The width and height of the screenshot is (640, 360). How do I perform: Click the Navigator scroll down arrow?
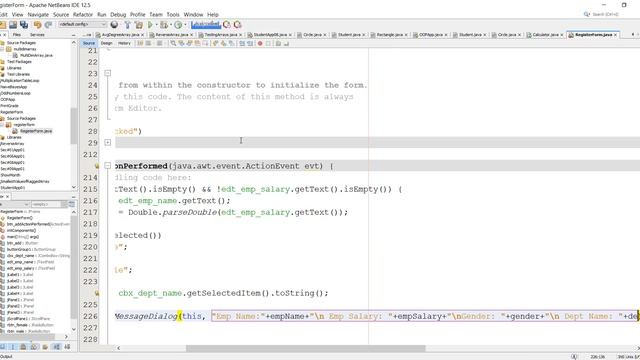point(74,329)
